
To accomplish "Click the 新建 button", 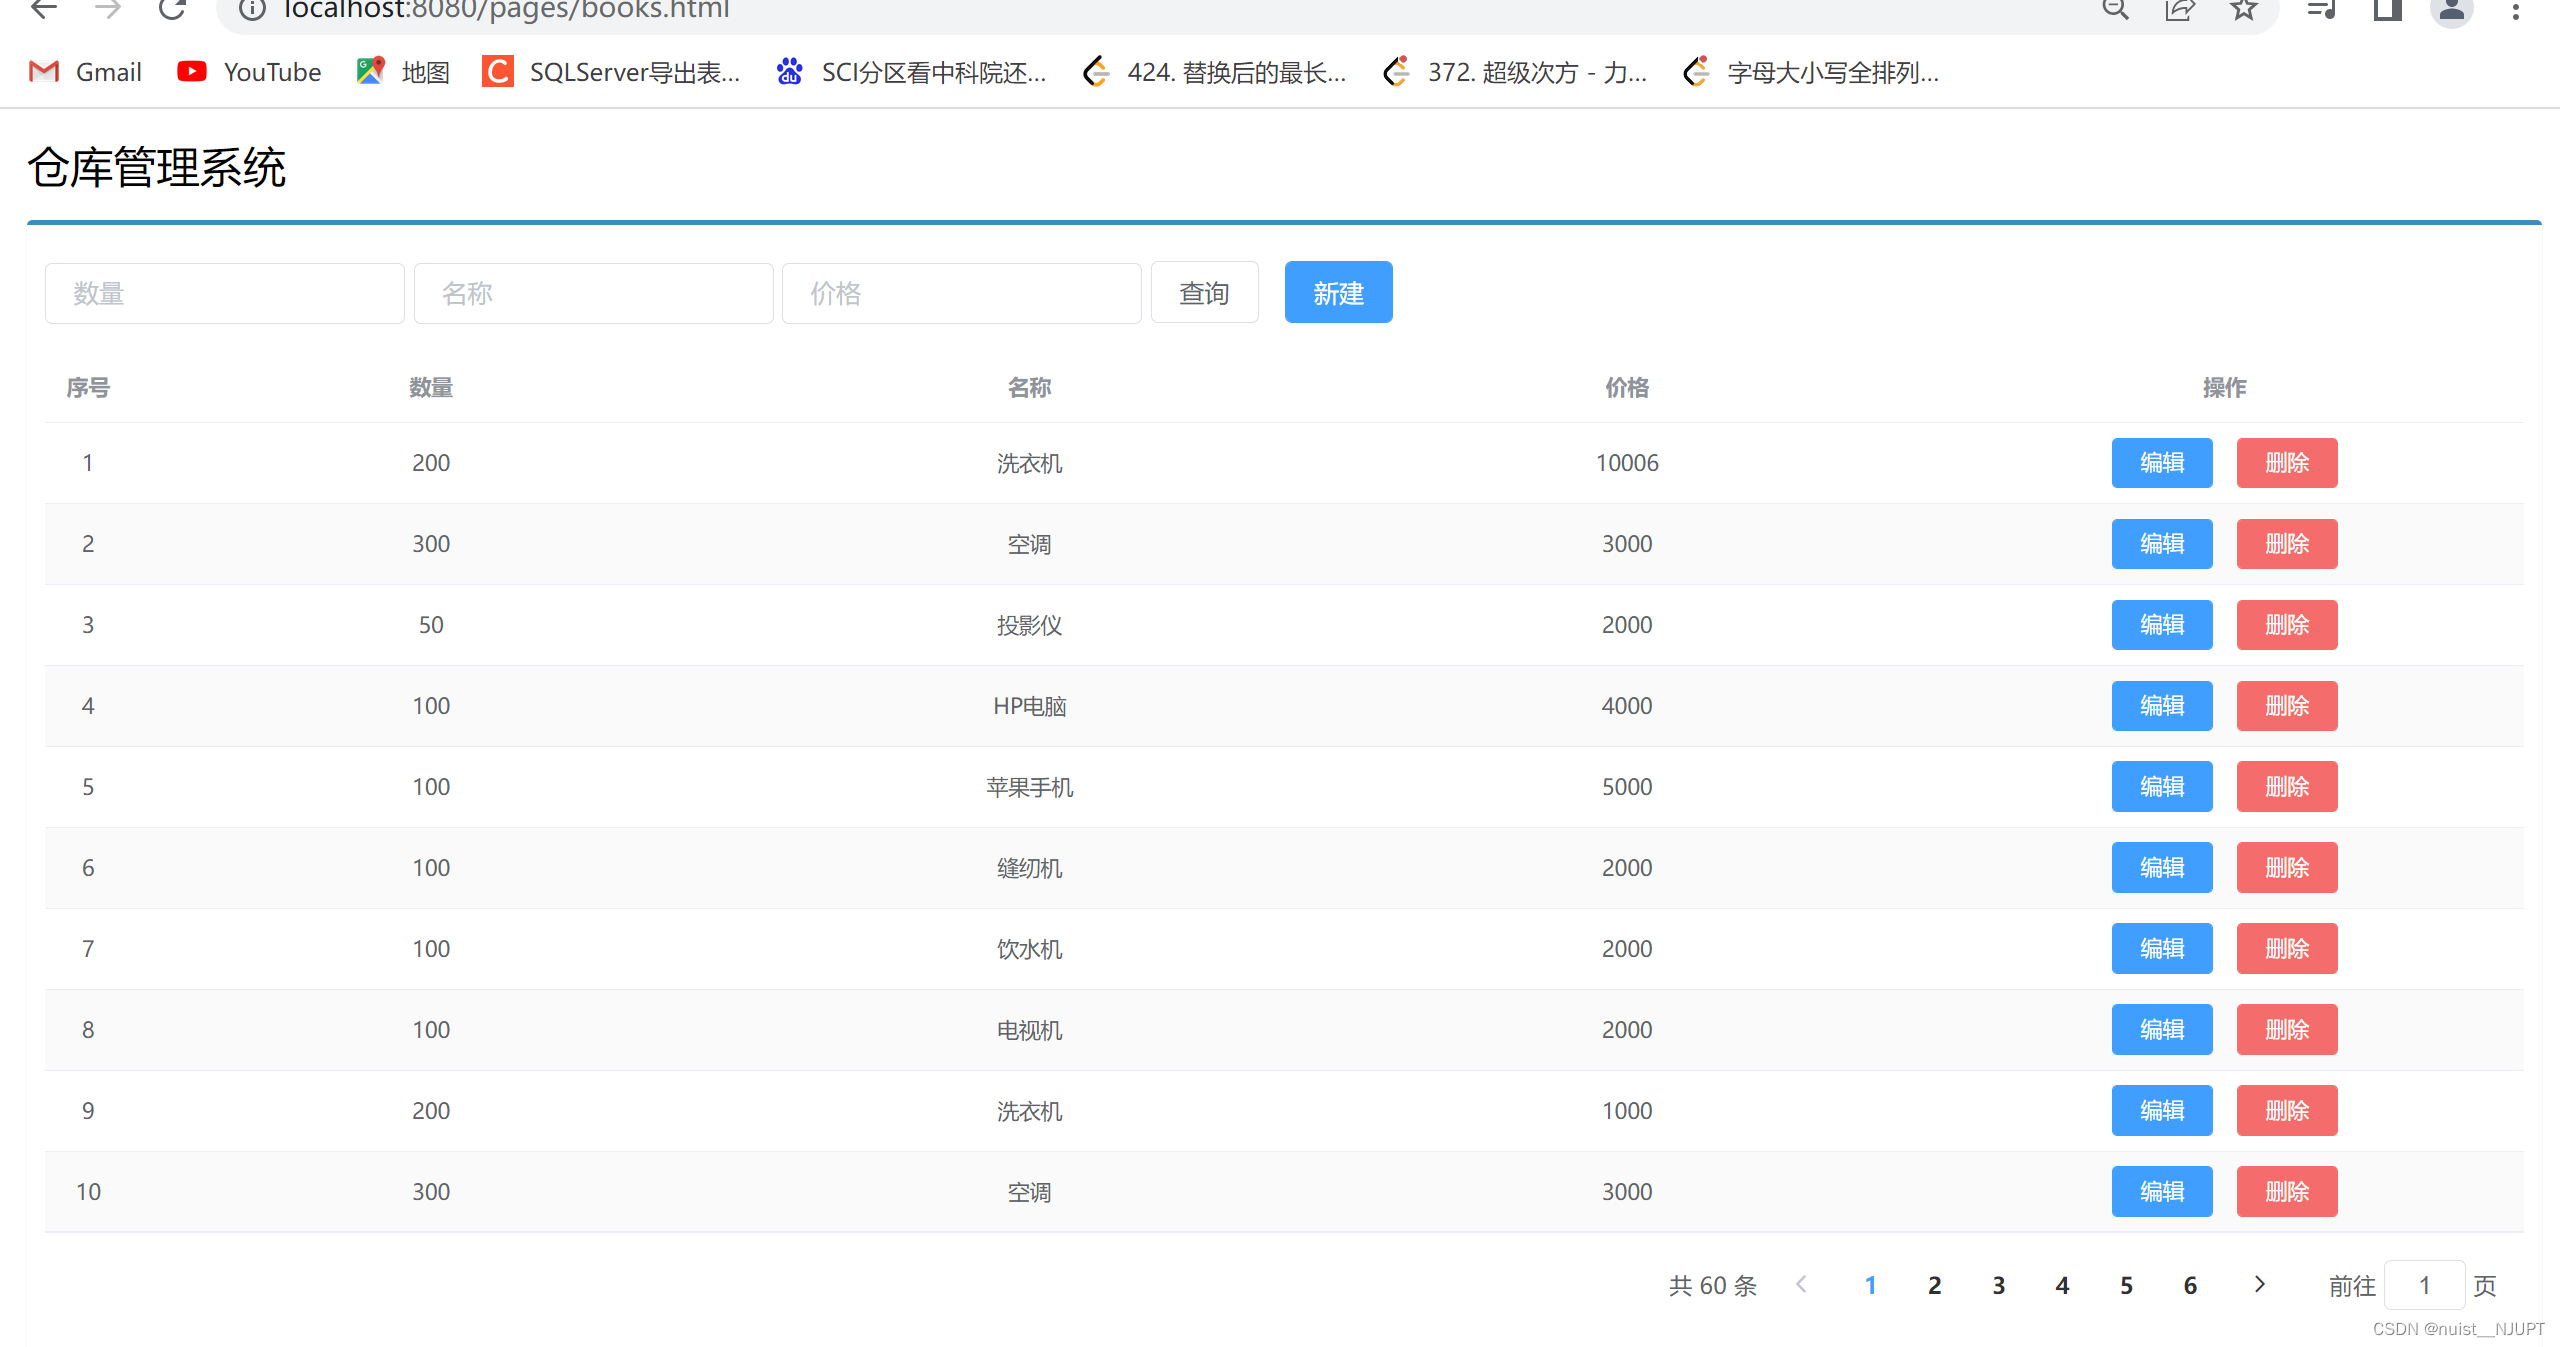I will coord(1338,292).
